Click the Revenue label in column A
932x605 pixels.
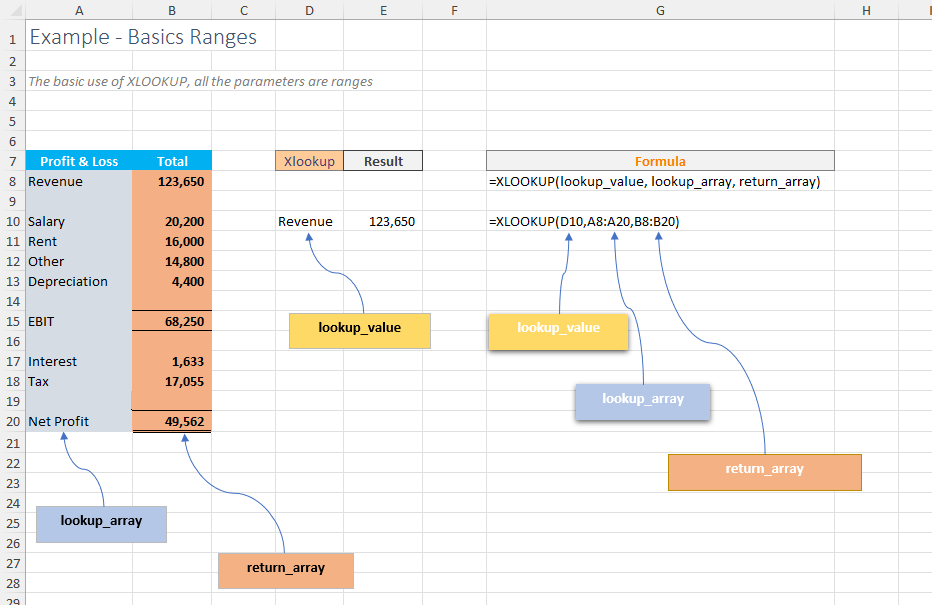pos(55,181)
